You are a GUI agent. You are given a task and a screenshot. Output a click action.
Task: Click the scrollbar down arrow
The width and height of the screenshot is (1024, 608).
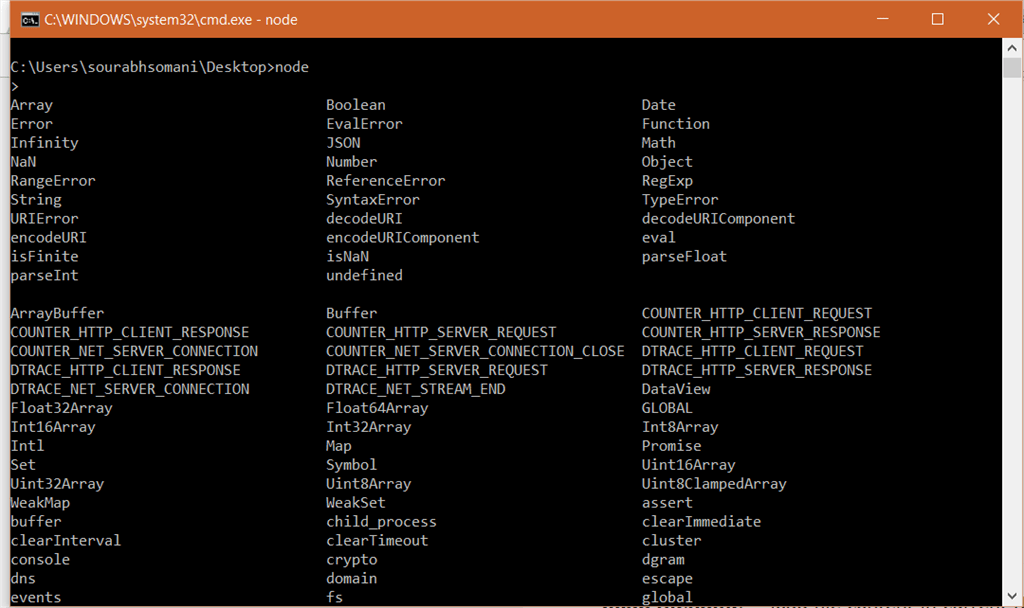(x=1010, y=597)
